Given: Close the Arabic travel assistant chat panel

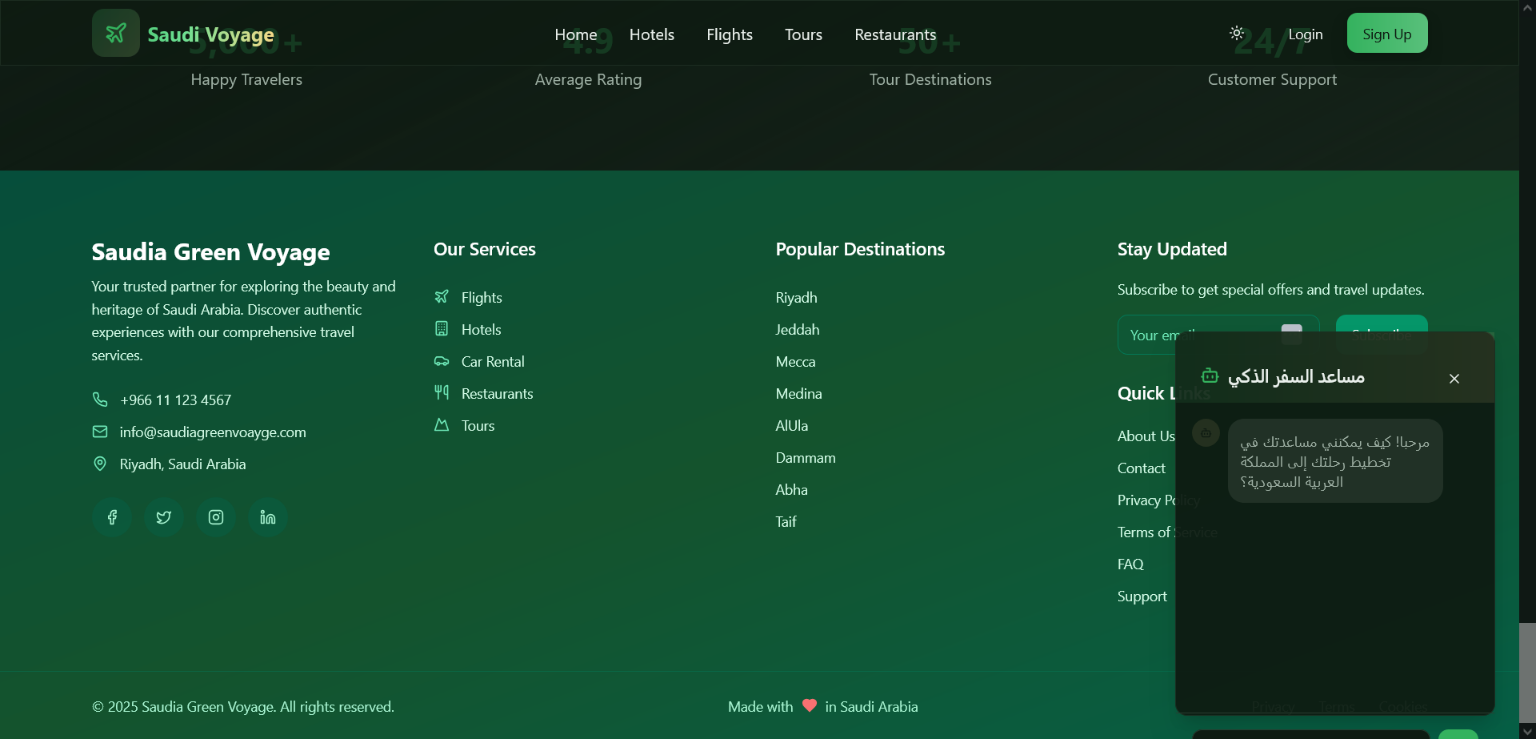Looking at the screenshot, I should pos(1454,378).
